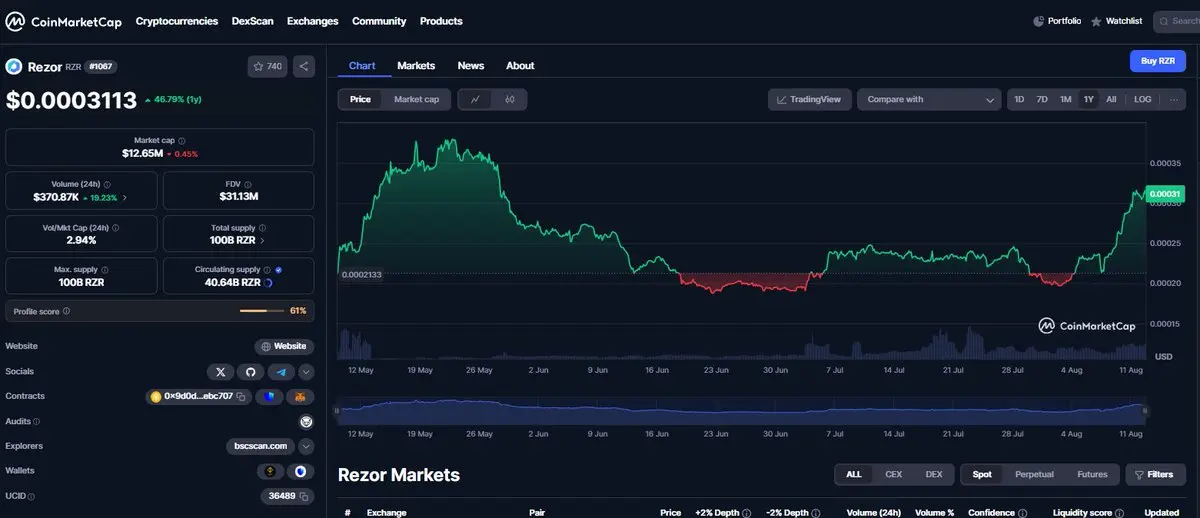Open the X (Twitter) social link
The width and height of the screenshot is (1200, 518).
coord(221,371)
